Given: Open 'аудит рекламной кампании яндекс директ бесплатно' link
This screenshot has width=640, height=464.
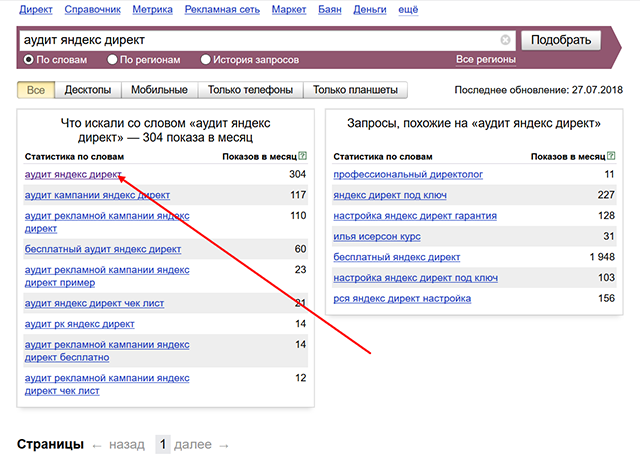Looking at the screenshot, I should 107,351.
